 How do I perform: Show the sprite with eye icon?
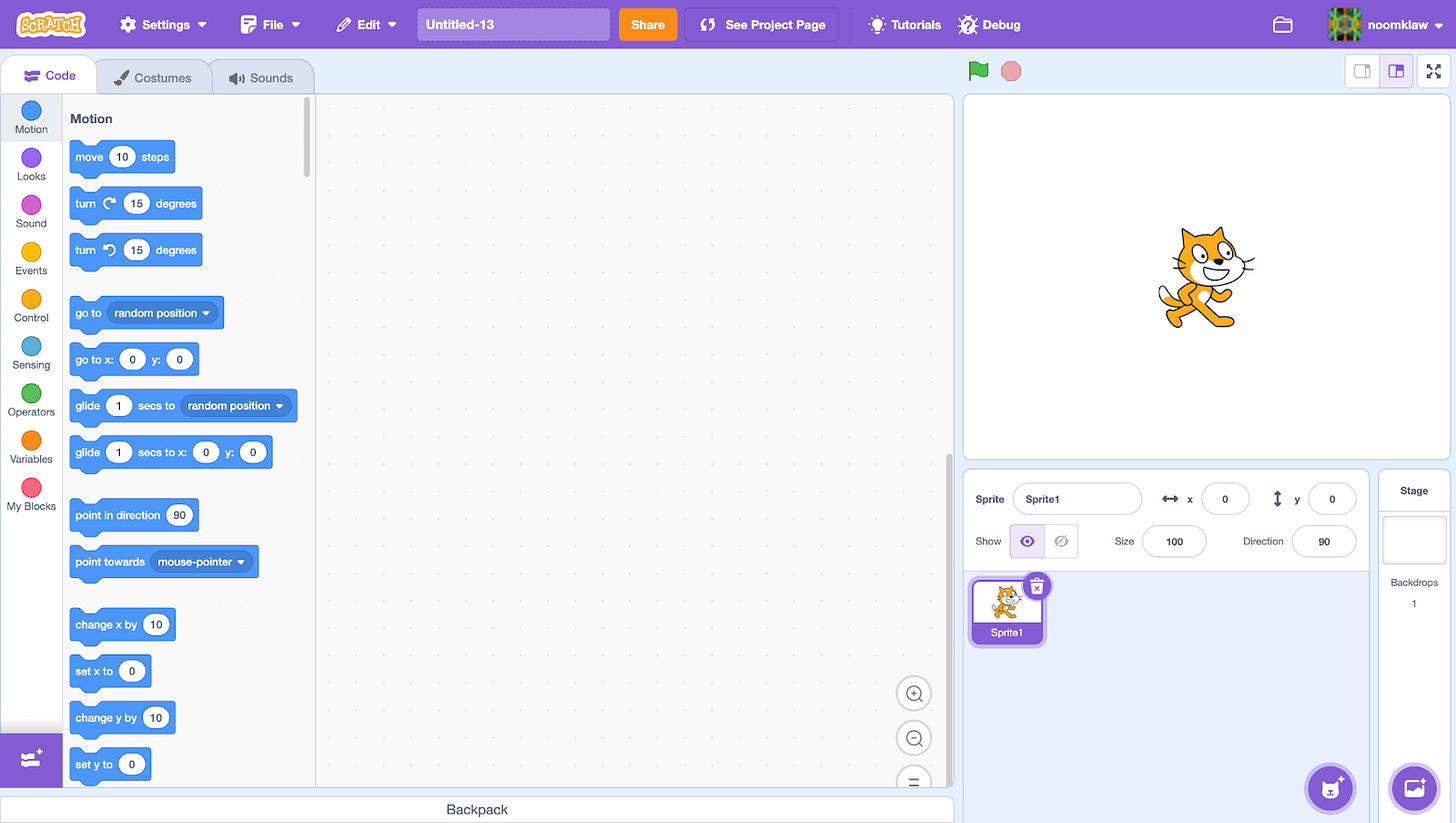tap(1027, 541)
